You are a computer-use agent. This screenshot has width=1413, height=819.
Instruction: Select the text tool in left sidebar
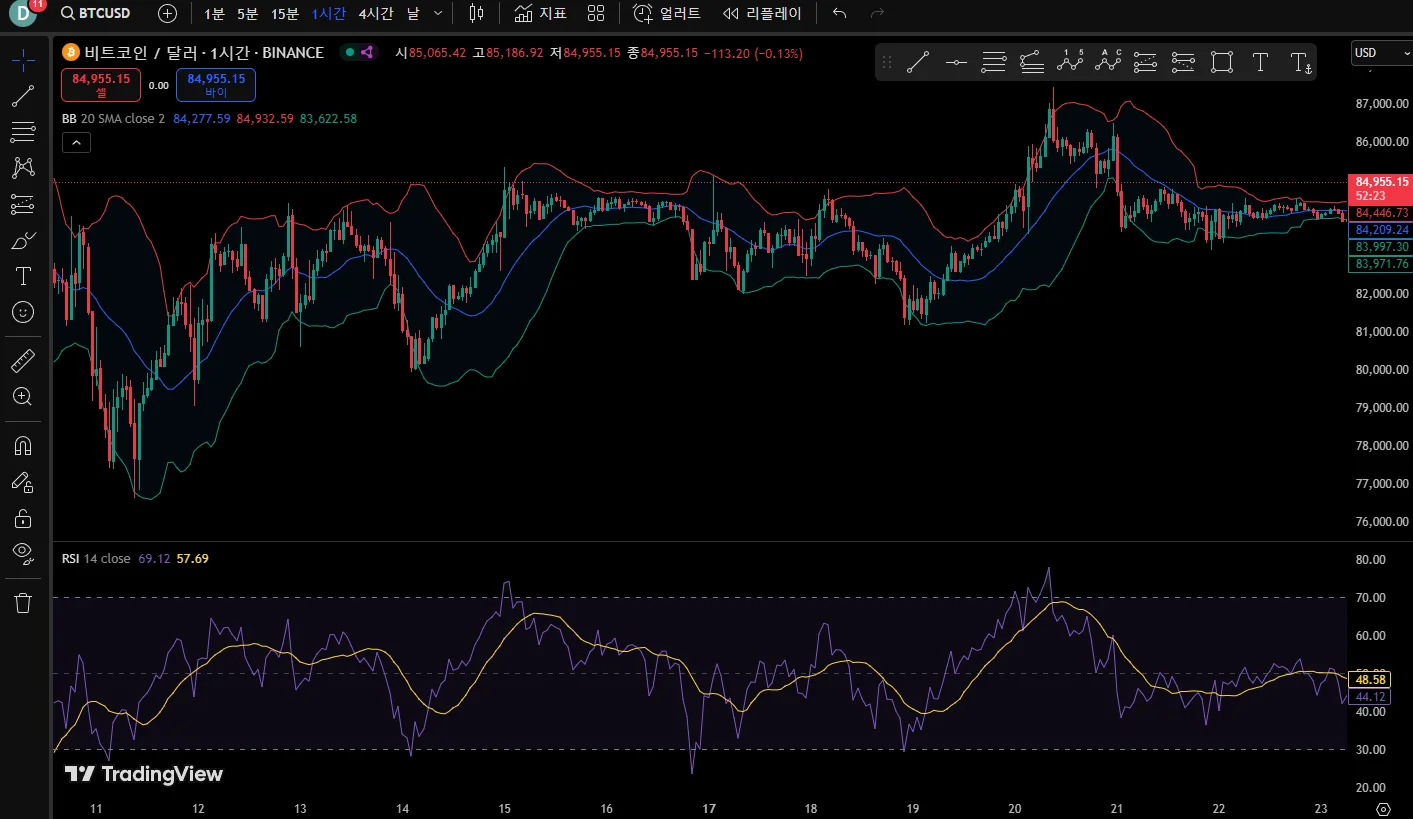pos(22,276)
